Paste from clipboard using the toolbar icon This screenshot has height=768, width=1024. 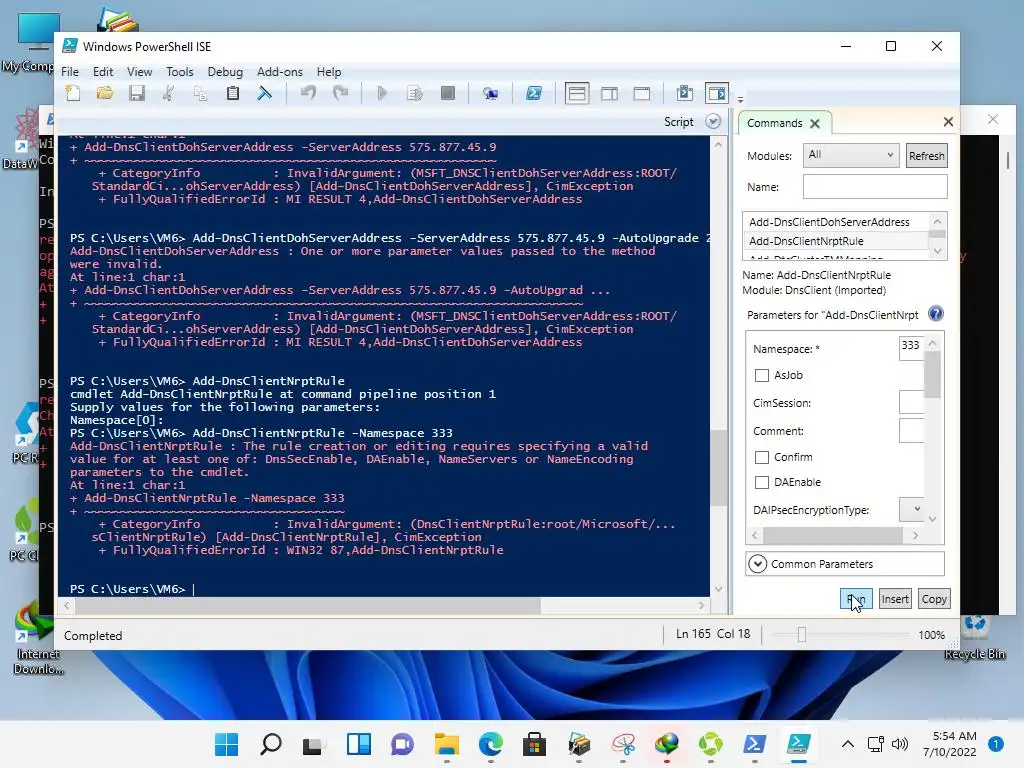(x=232, y=93)
